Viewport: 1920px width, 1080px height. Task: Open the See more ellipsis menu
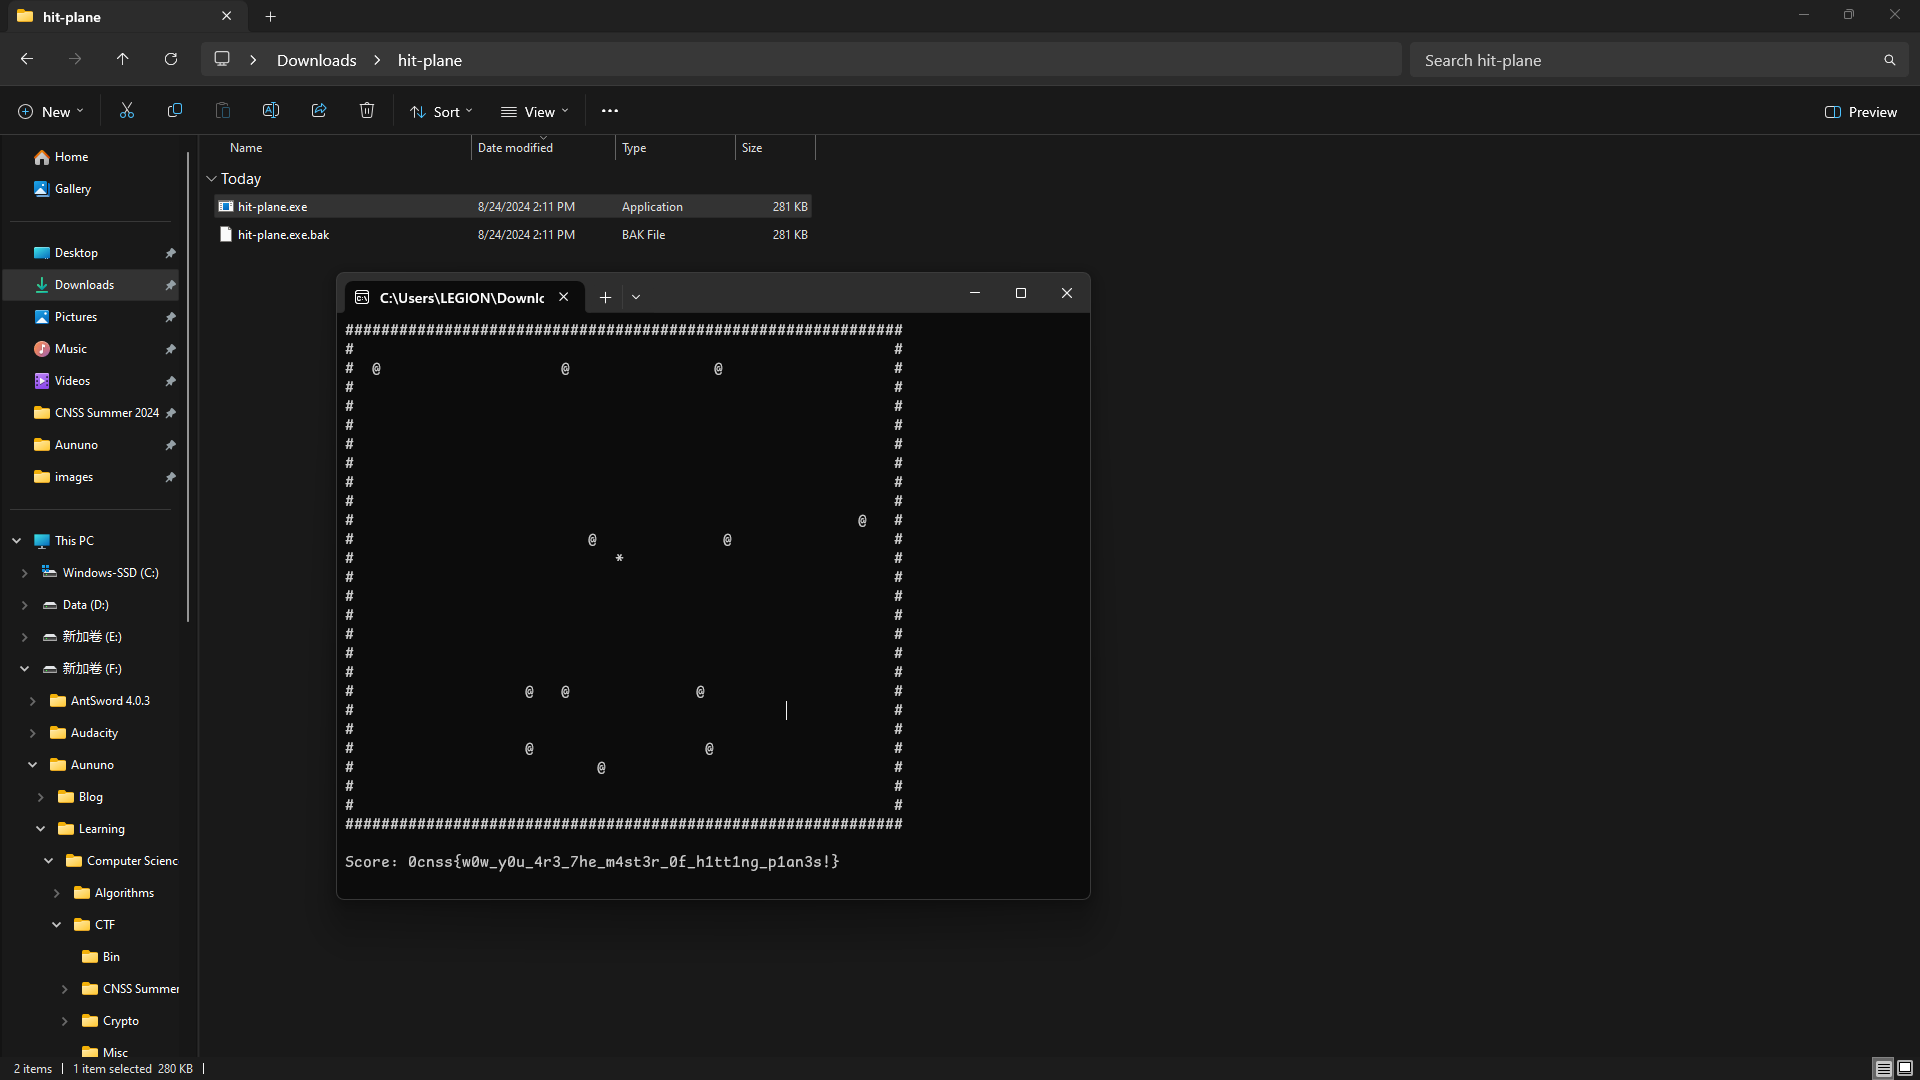coord(610,111)
